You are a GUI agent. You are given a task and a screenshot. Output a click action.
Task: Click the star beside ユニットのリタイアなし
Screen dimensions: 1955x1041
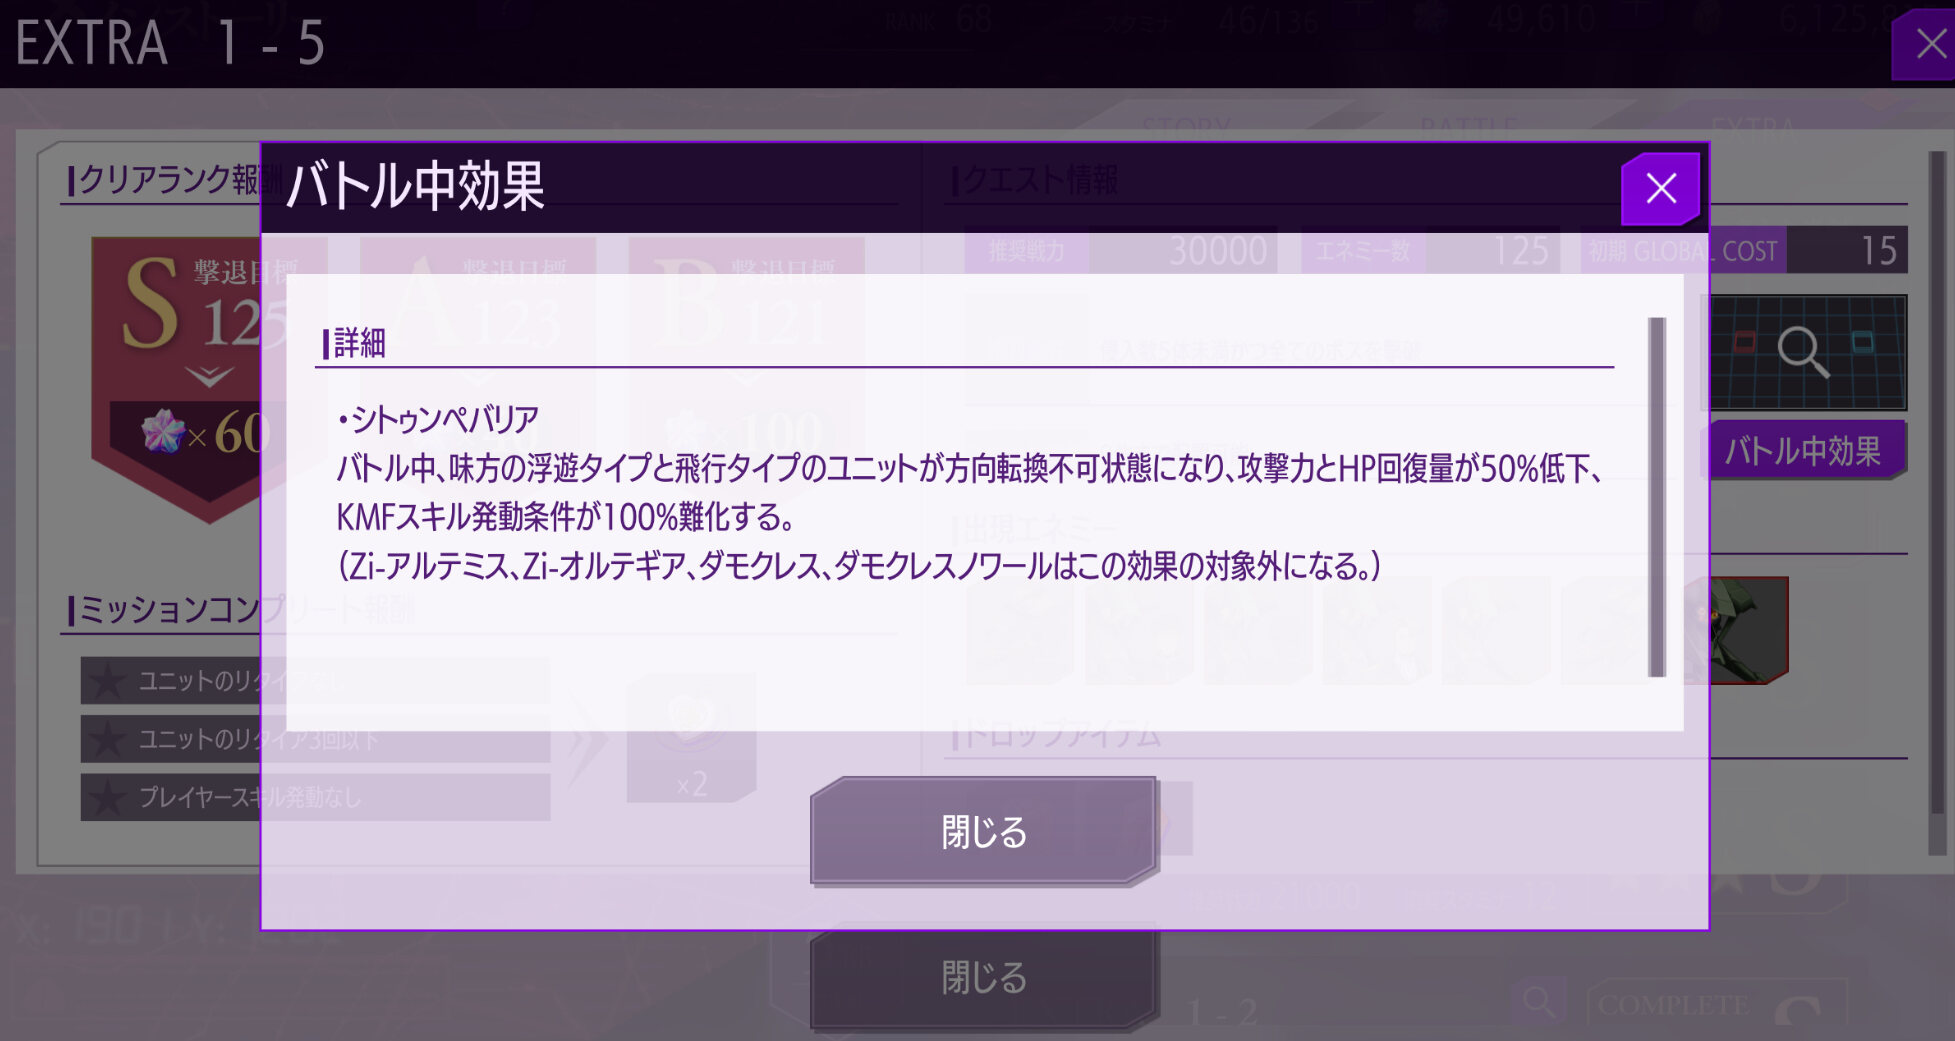click(107, 681)
